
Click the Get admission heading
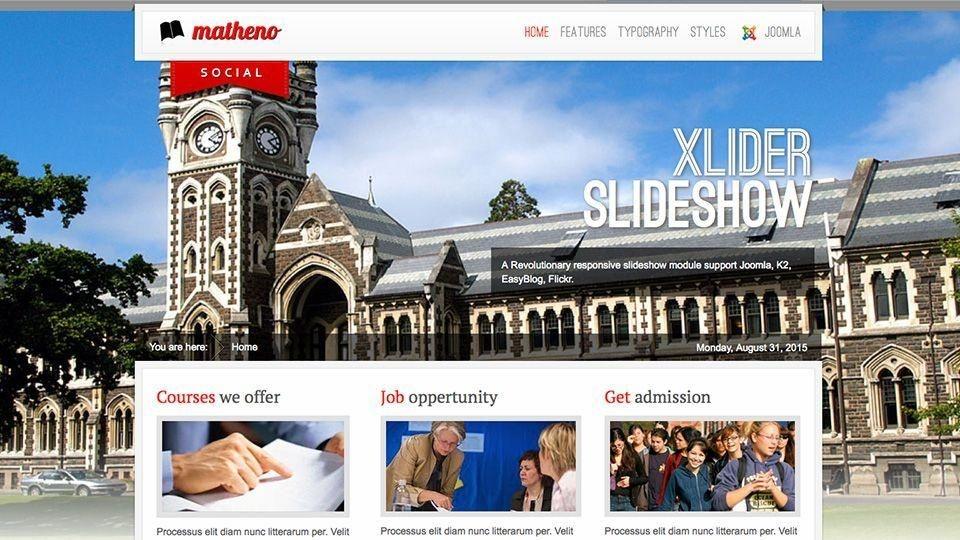point(658,397)
